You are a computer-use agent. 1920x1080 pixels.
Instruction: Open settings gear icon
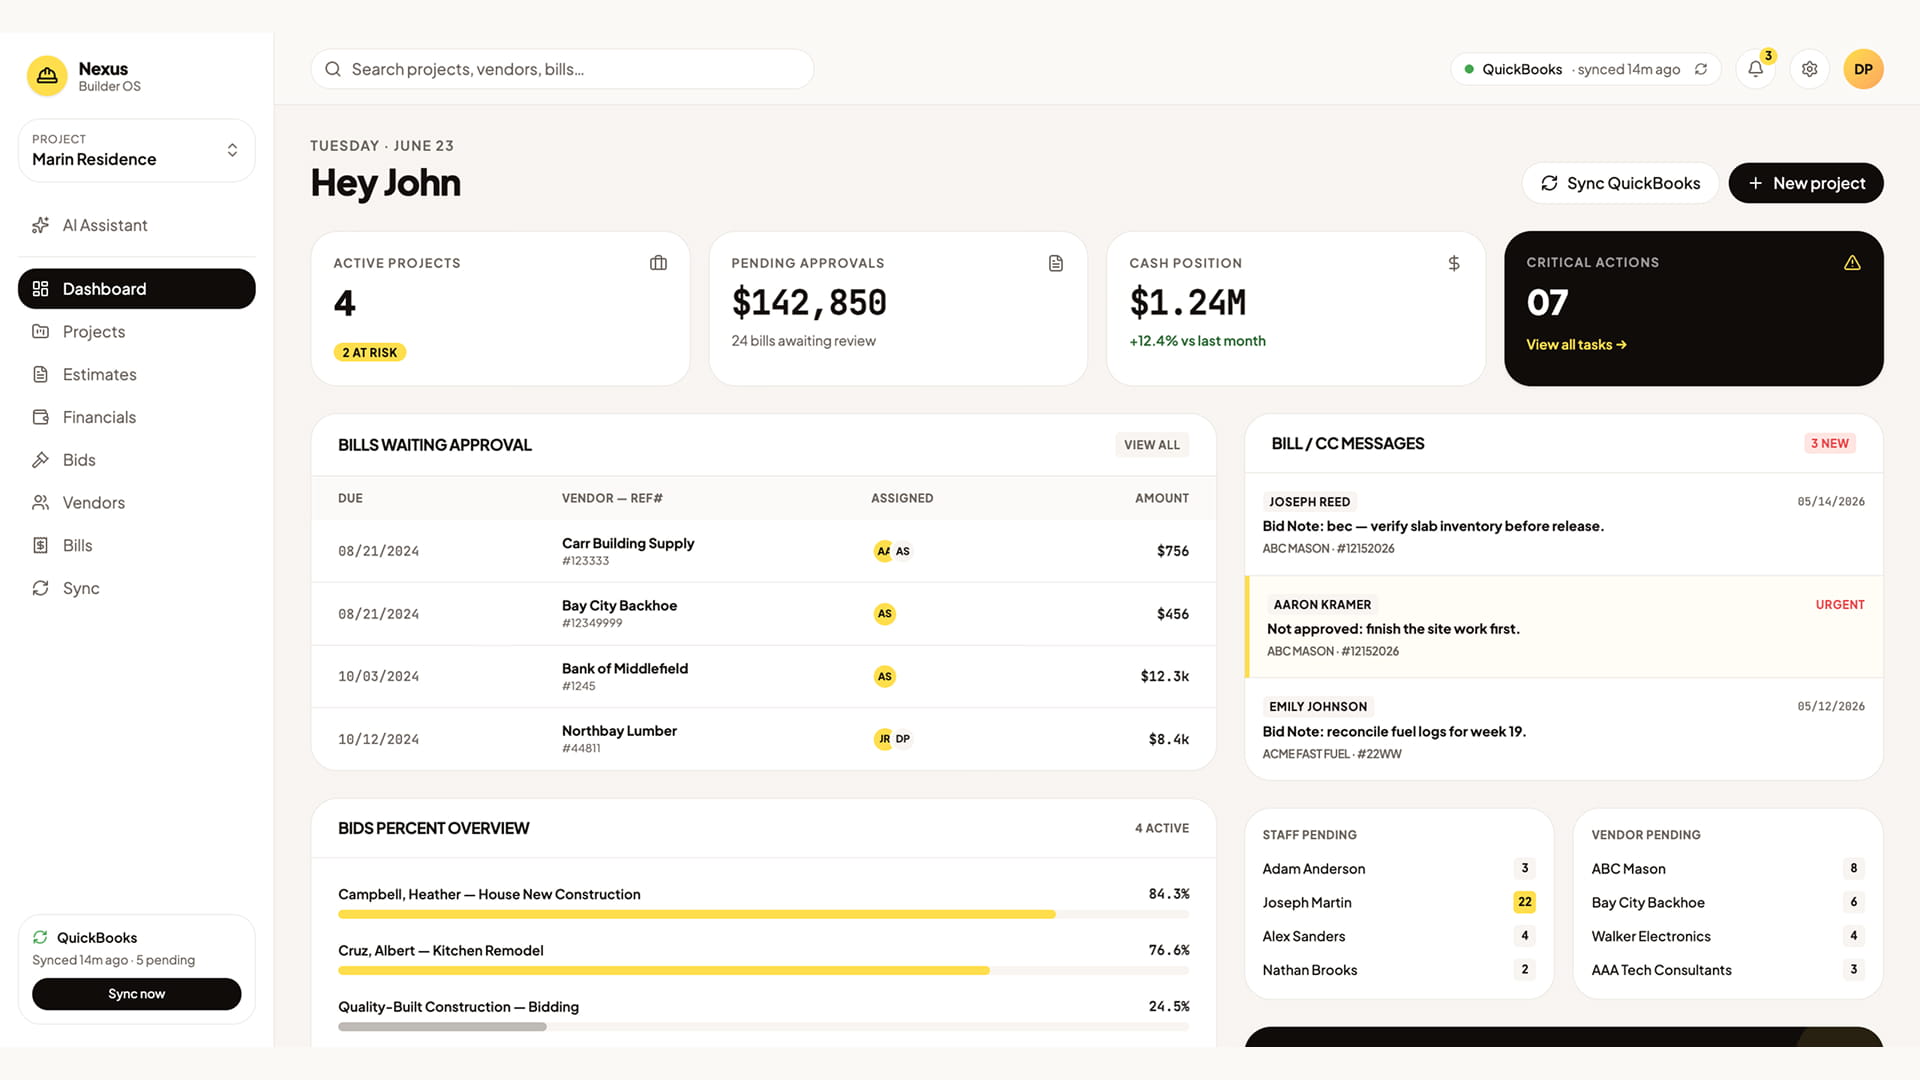[1809, 69]
